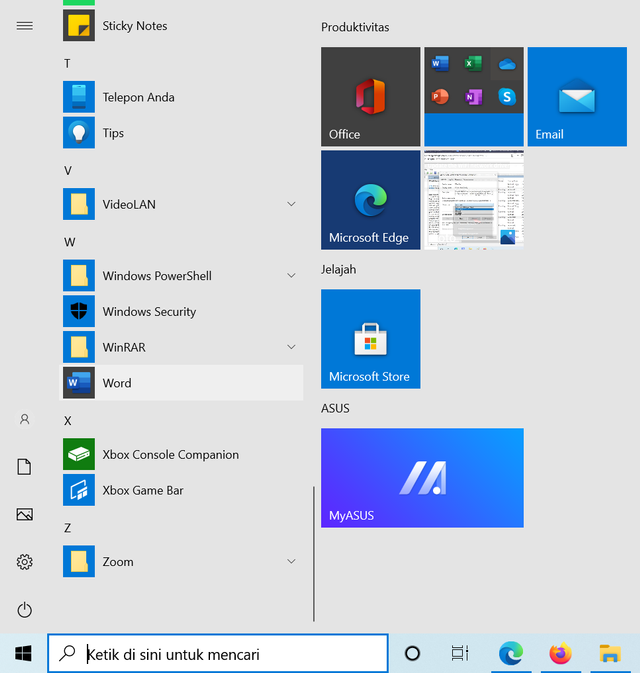The width and height of the screenshot is (640, 673).
Task: Jump to letter T section header
Action: pyautogui.click(x=67, y=64)
